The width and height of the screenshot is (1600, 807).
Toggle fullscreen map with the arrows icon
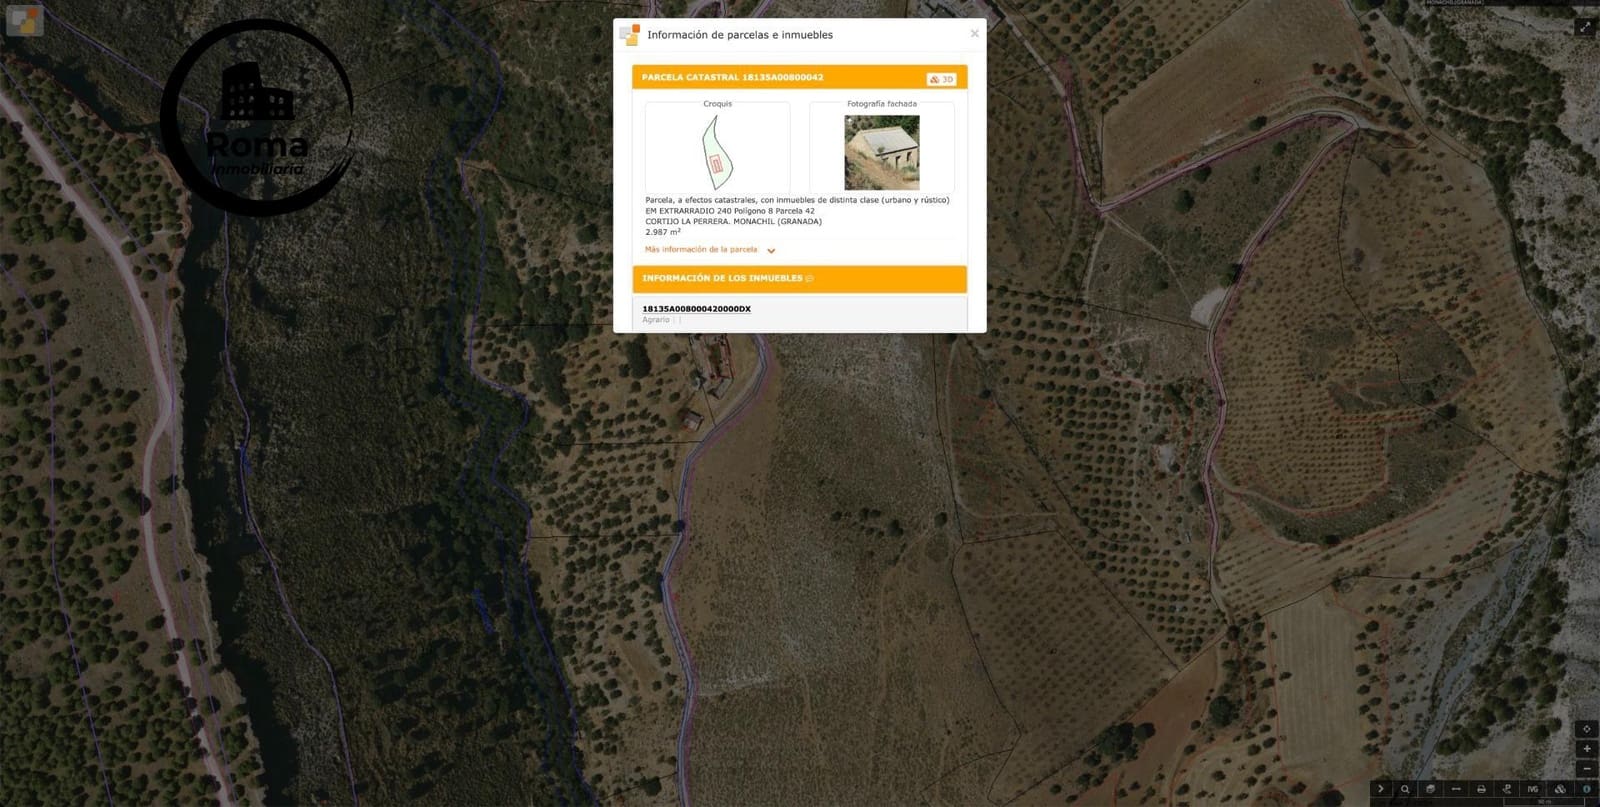coord(1585,27)
